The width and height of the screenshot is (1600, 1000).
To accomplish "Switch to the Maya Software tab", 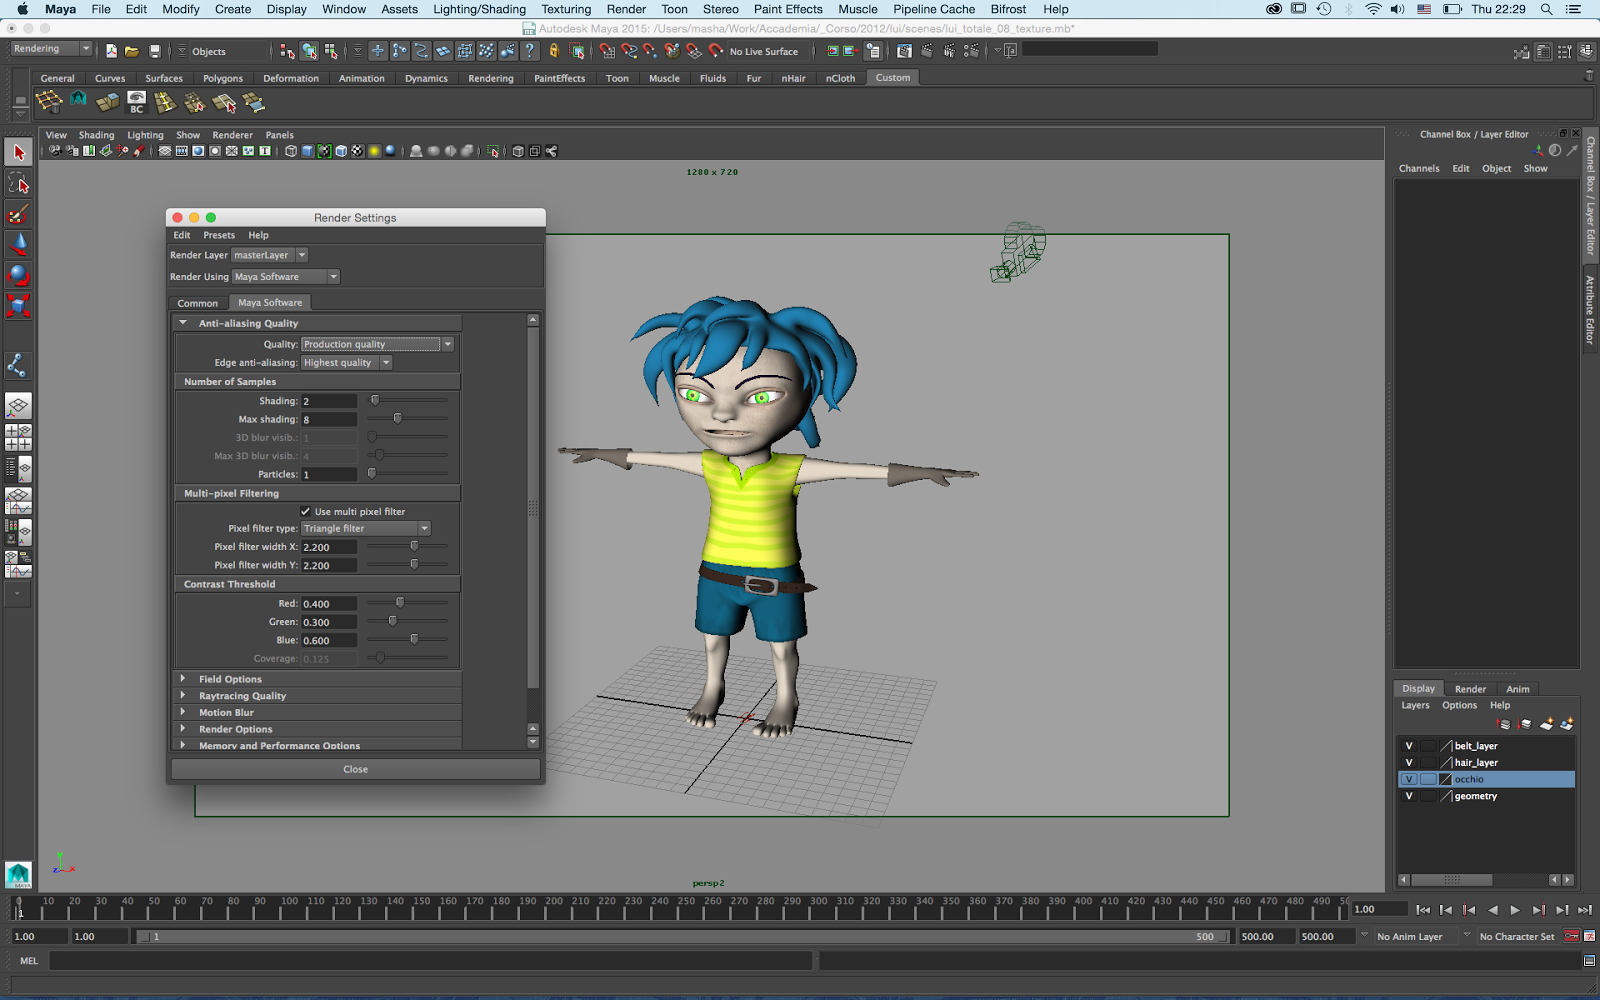I will click(x=270, y=302).
